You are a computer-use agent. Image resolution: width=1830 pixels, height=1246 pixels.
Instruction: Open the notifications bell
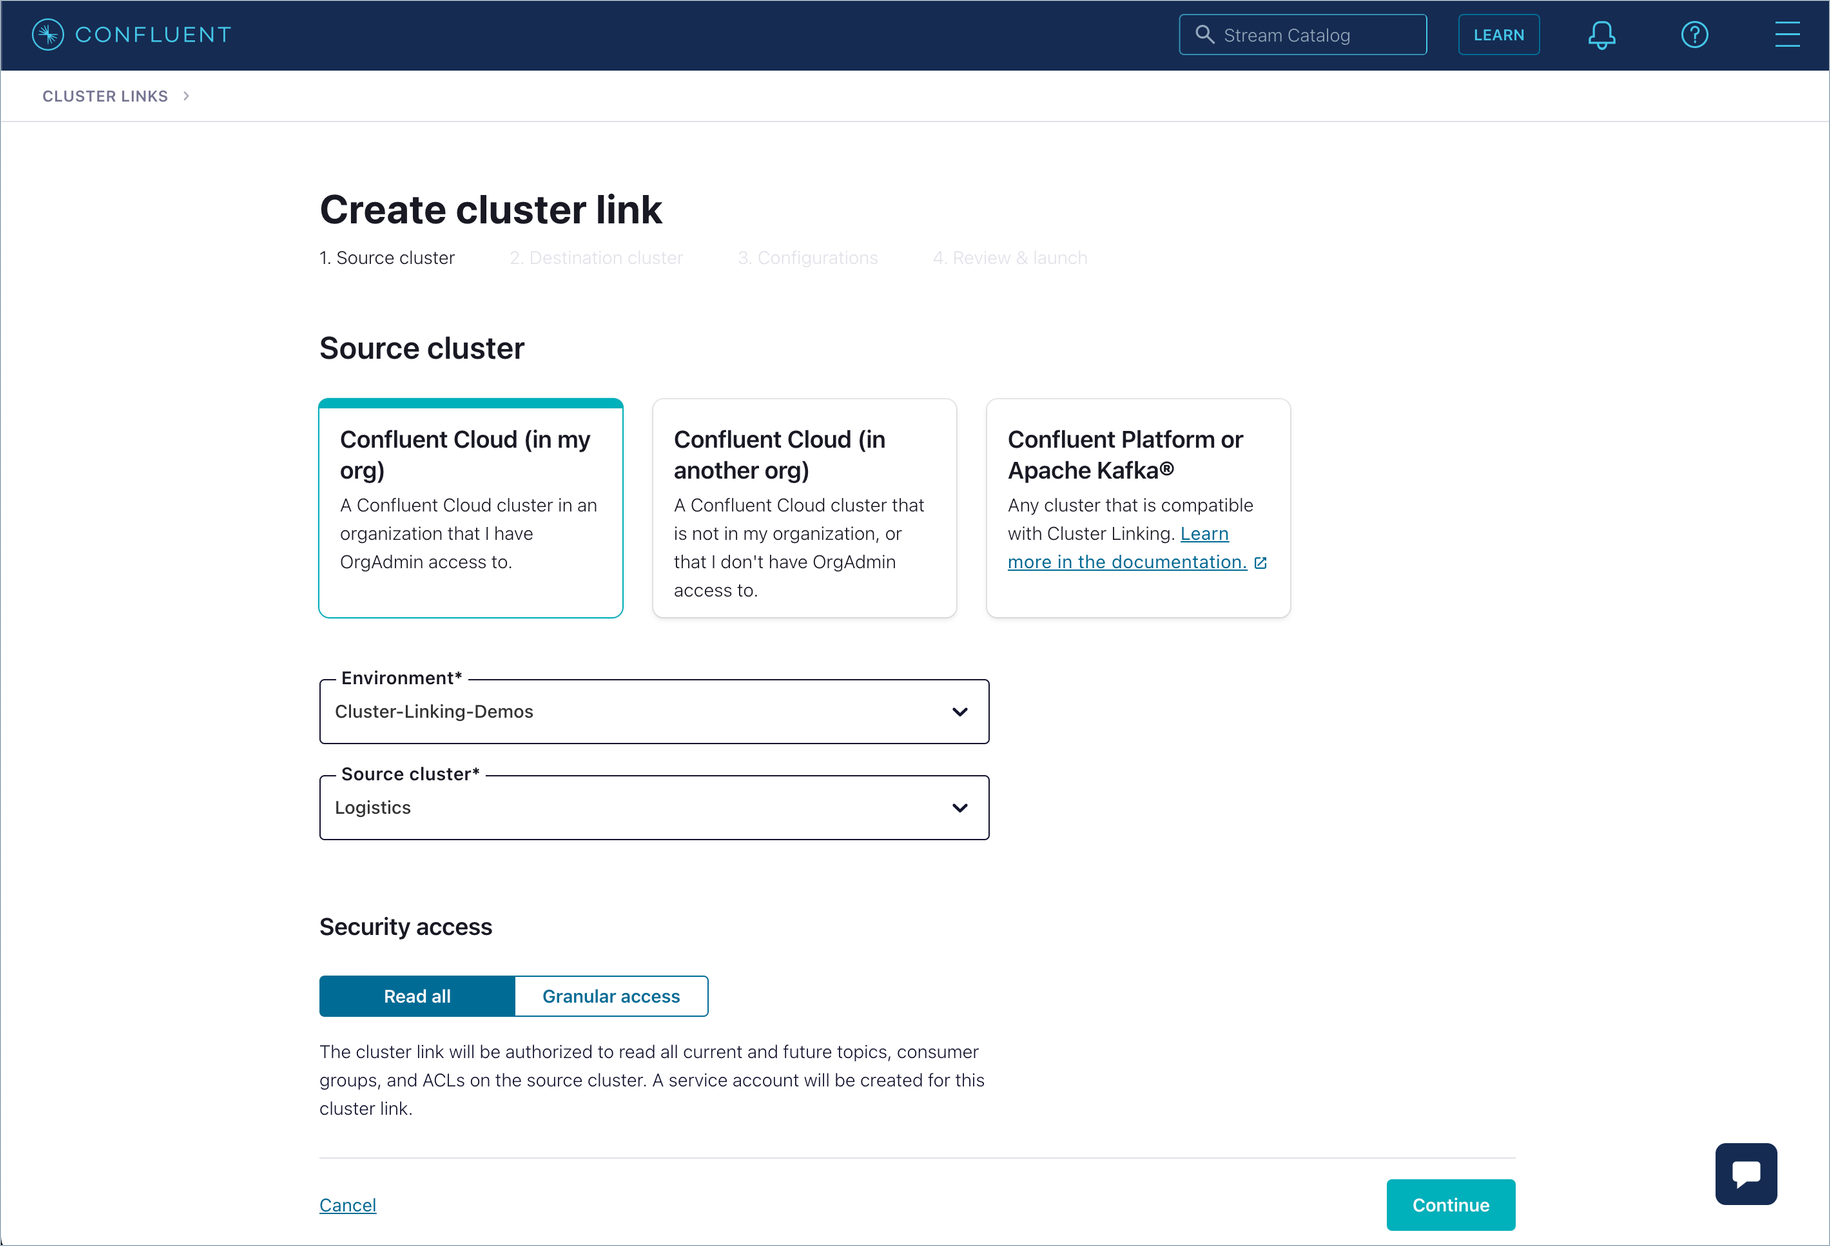point(1601,34)
